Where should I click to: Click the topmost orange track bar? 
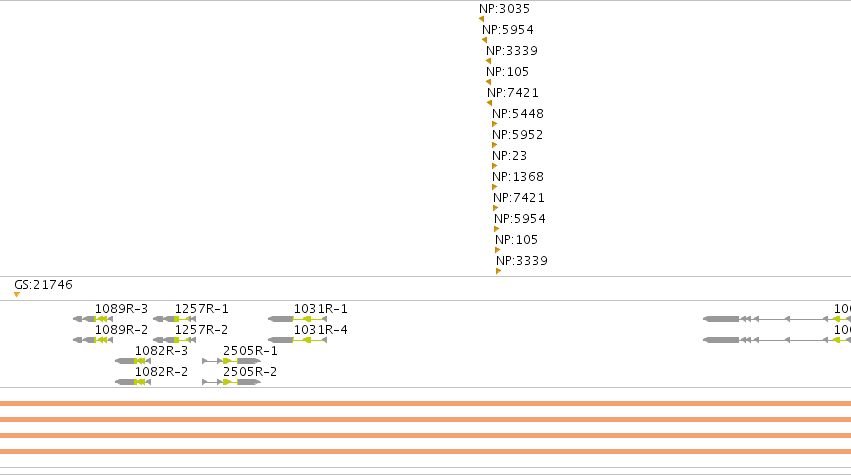[426, 403]
